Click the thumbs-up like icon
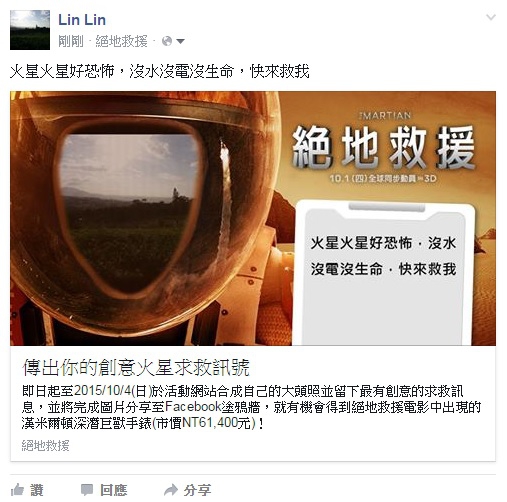507x502 pixels. click(x=17, y=490)
